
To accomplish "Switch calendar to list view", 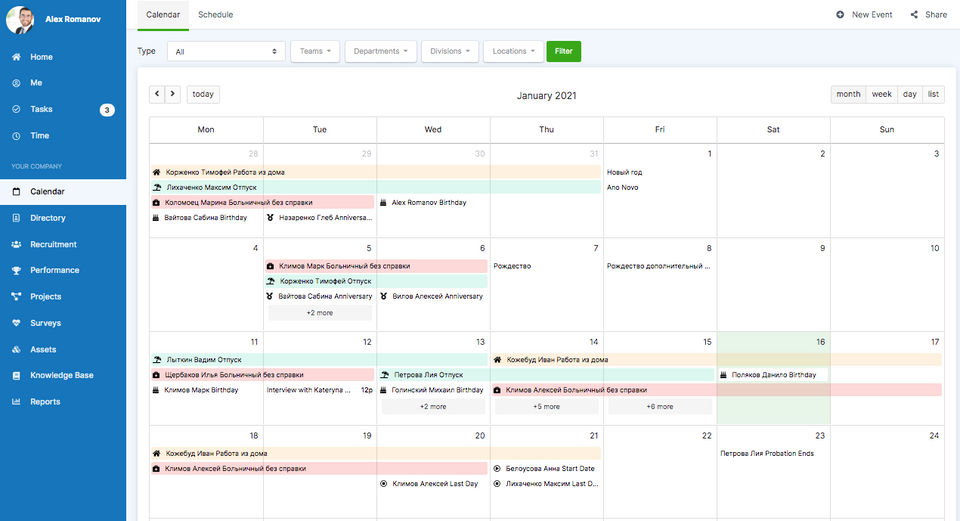I will [x=933, y=94].
